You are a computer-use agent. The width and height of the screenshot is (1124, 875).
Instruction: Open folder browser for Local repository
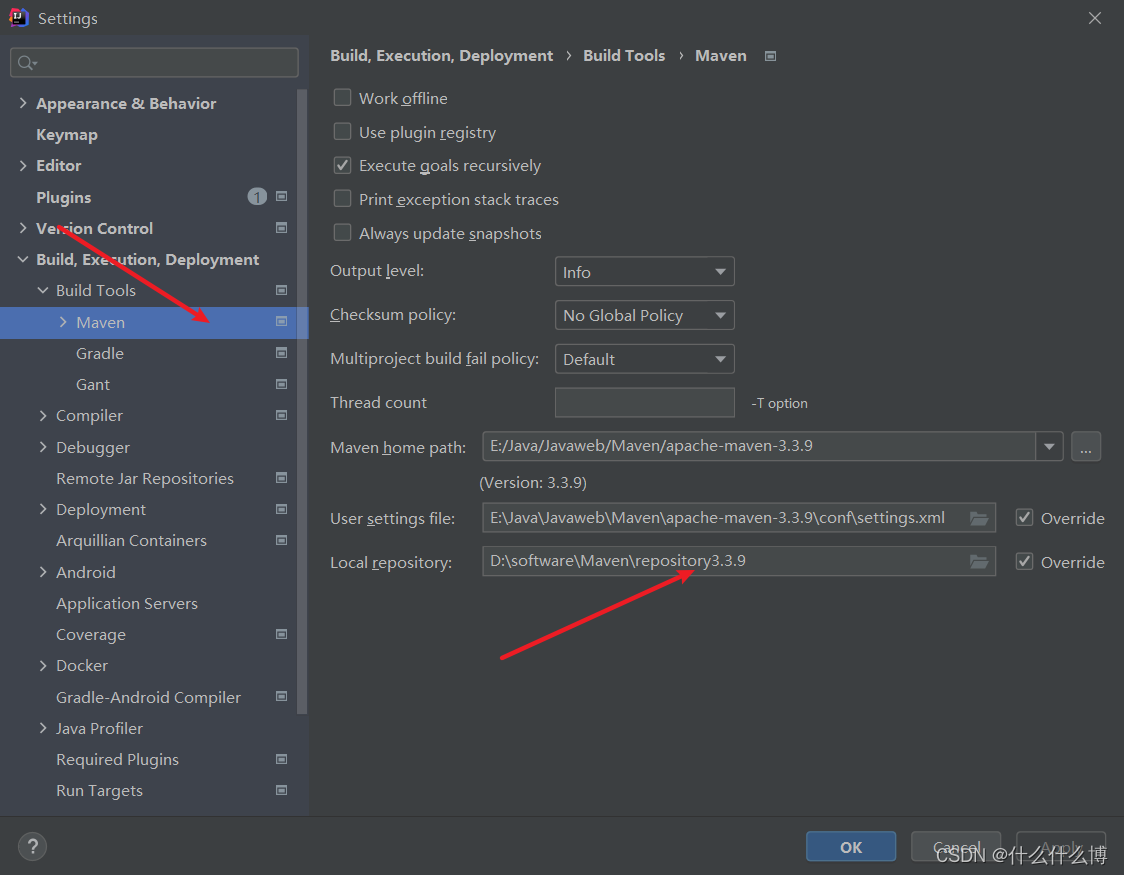click(x=979, y=562)
